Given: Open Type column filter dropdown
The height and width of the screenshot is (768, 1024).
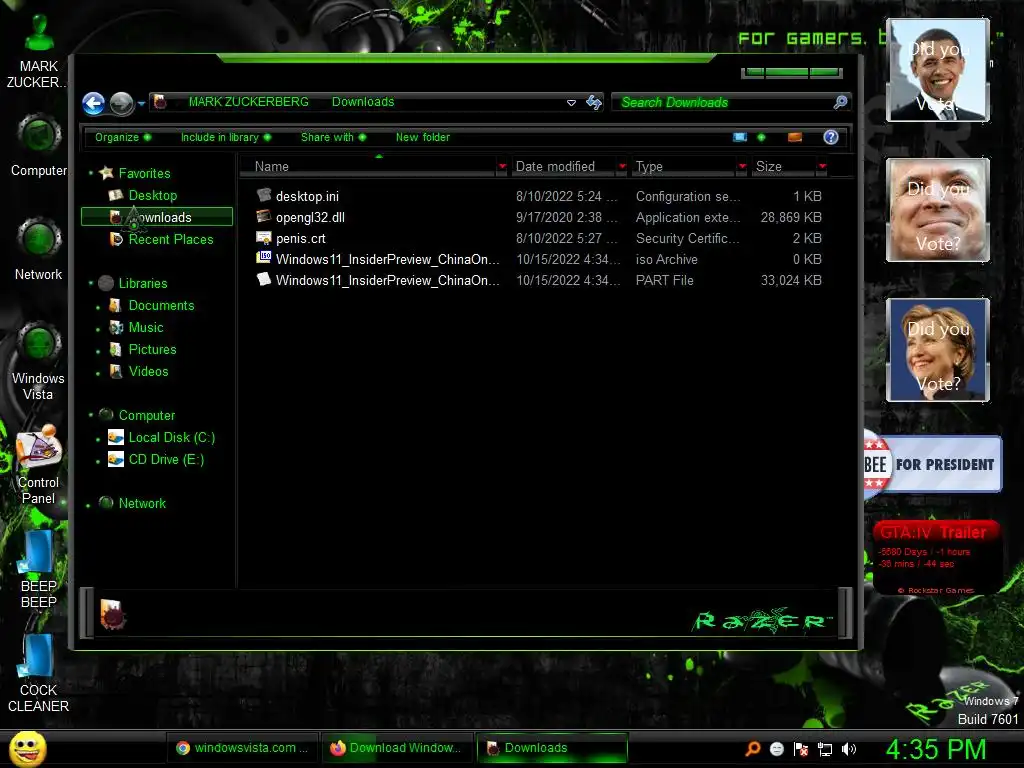Looking at the screenshot, I should (x=742, y=167).
